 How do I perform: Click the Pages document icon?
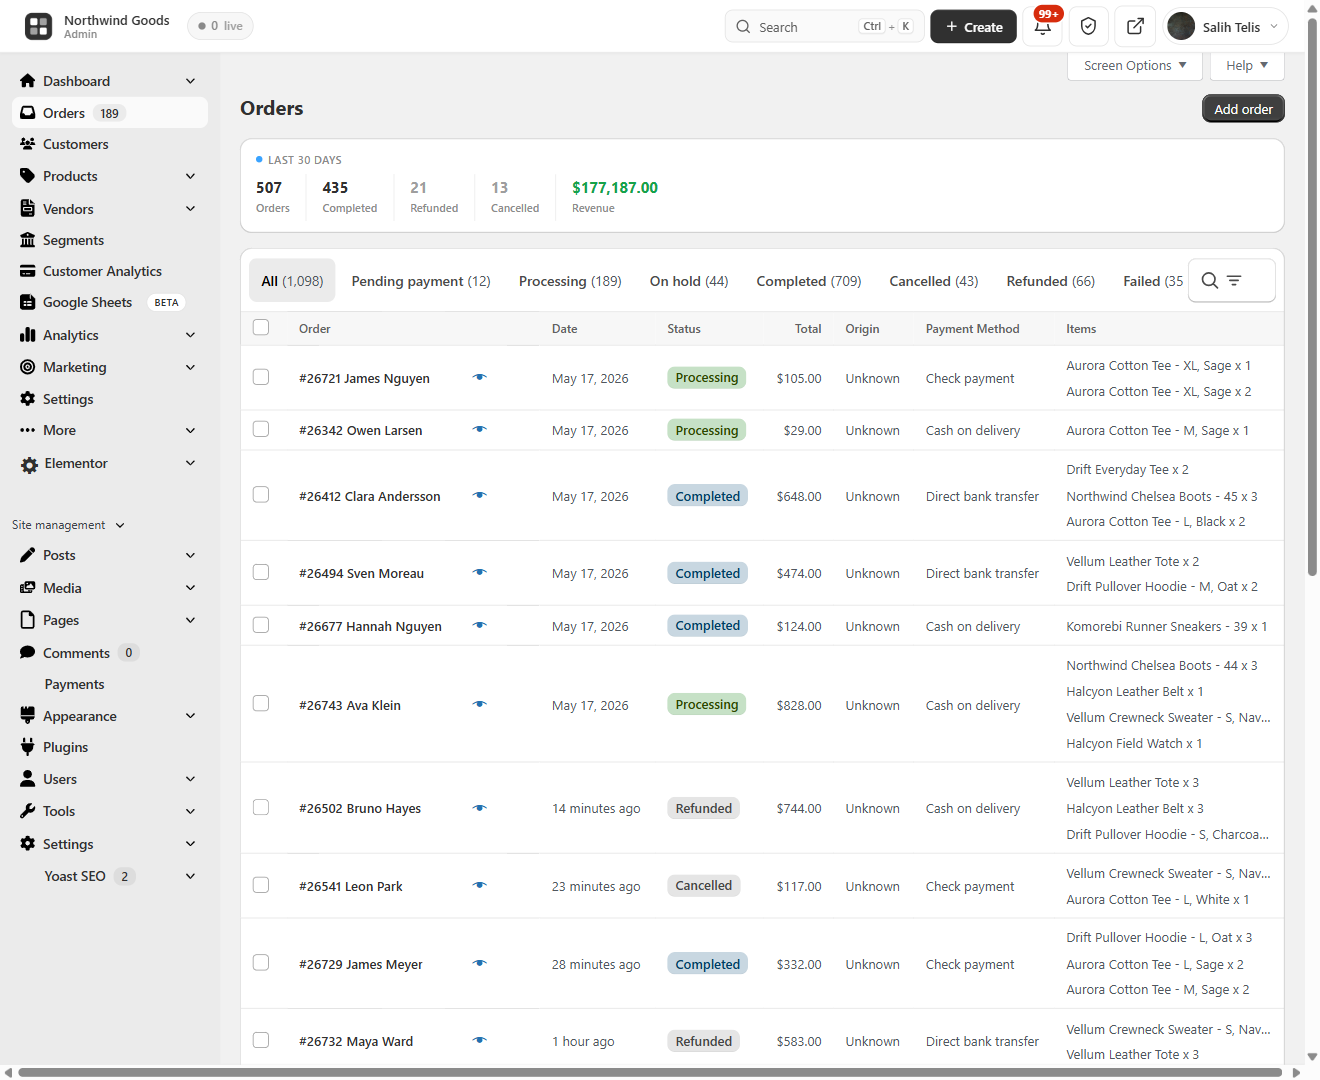pyautogui.click(x=28, y=620)
